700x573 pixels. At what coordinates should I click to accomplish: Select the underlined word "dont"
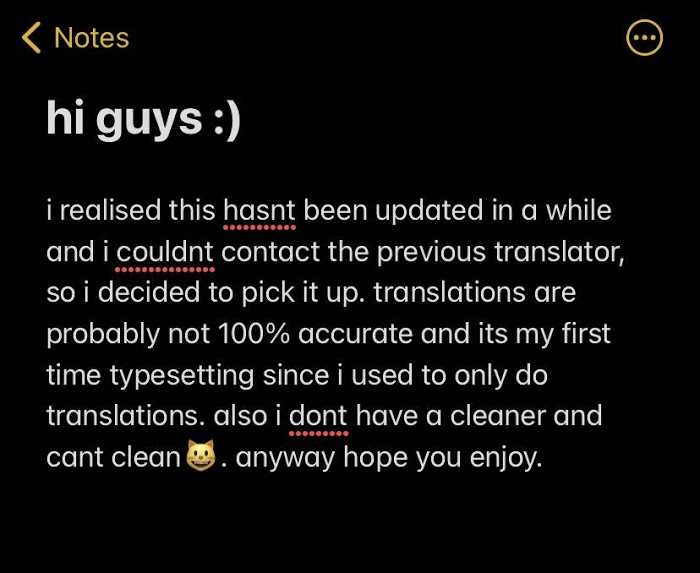tap(318, 416)
